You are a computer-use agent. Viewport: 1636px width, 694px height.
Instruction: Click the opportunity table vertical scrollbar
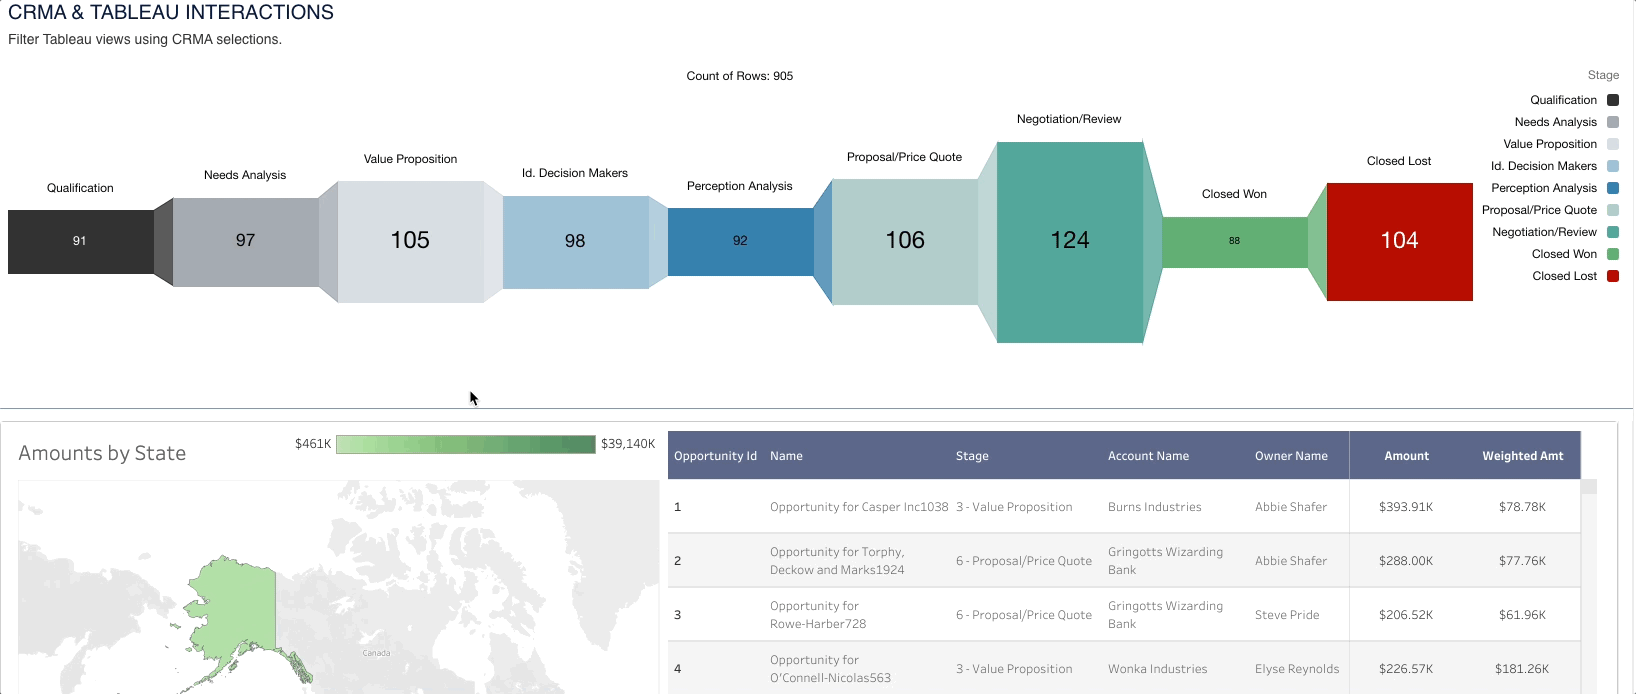point(1588,580)
